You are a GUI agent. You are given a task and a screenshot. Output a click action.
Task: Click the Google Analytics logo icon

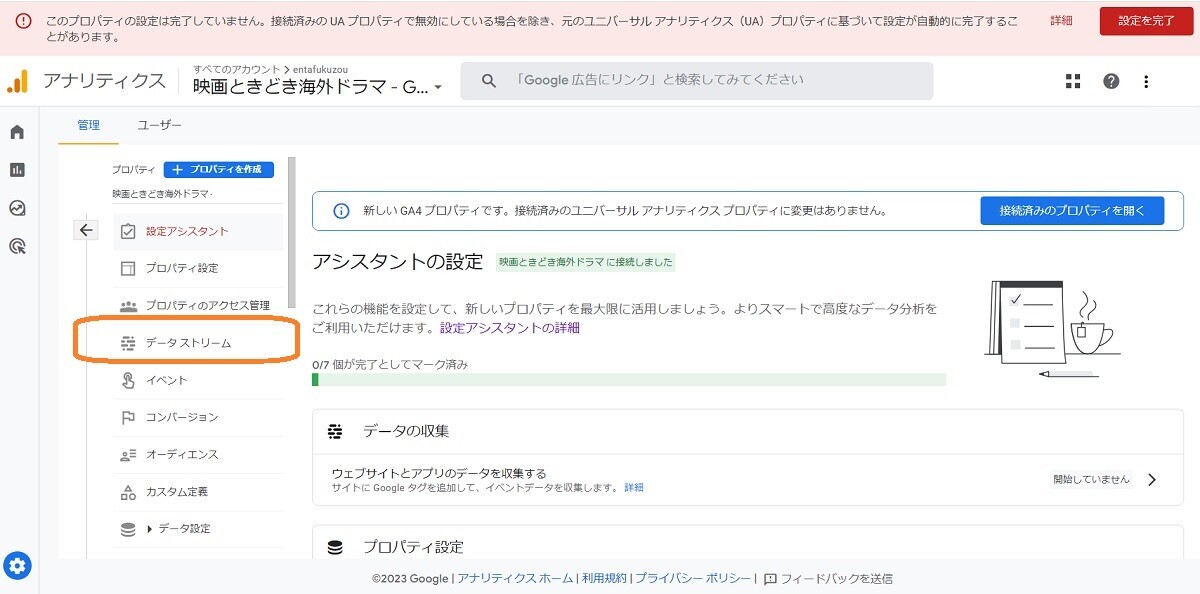click(19, 81)
